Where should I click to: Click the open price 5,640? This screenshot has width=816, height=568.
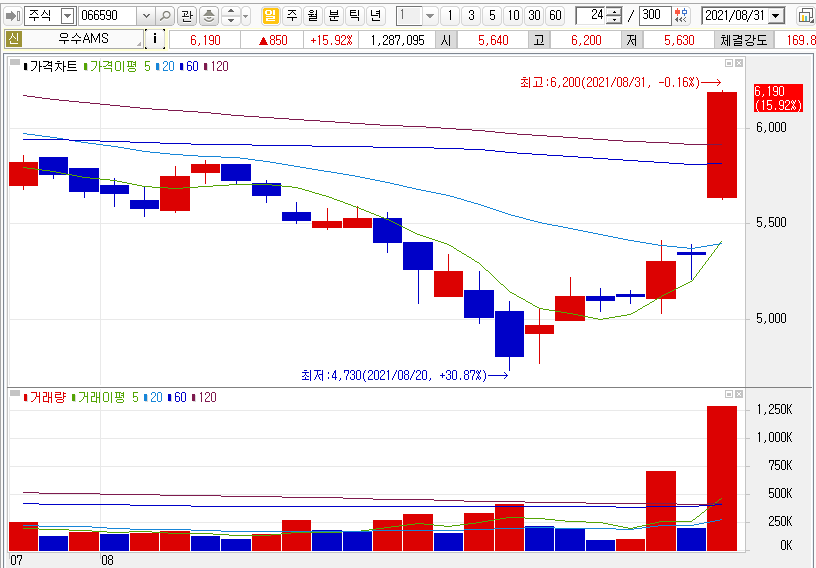493,40
